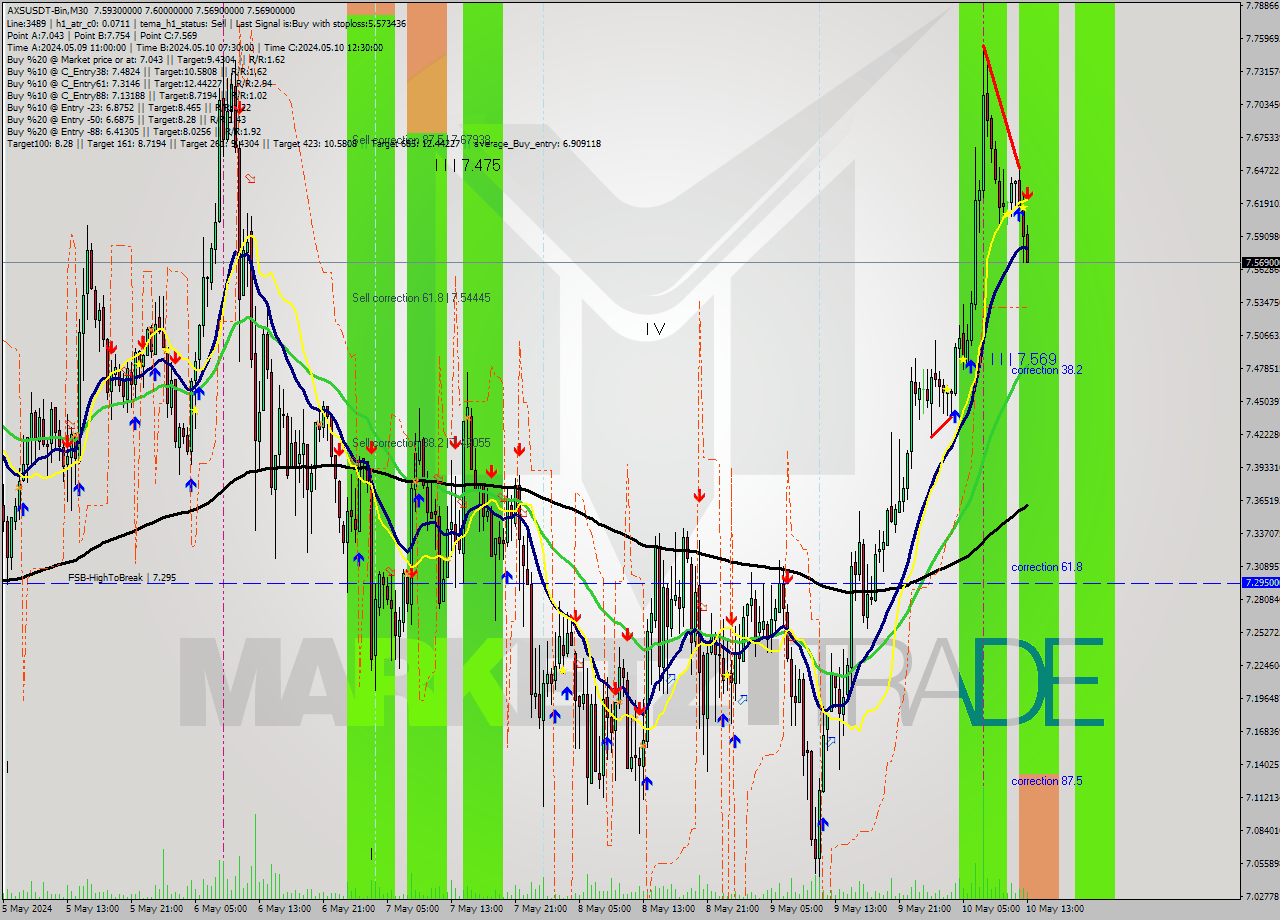Screen dimensions: 1280x920
Task: Click the bottom price label starting 7.0277
Action: point(1262,896)
